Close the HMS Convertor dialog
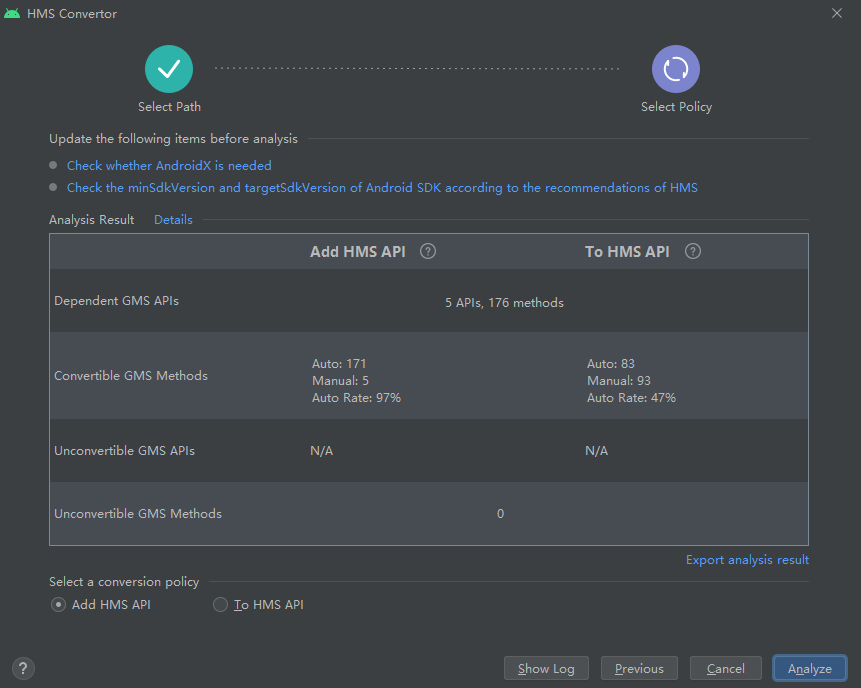Viewport: 861px width, 688px height. [836, 13]
